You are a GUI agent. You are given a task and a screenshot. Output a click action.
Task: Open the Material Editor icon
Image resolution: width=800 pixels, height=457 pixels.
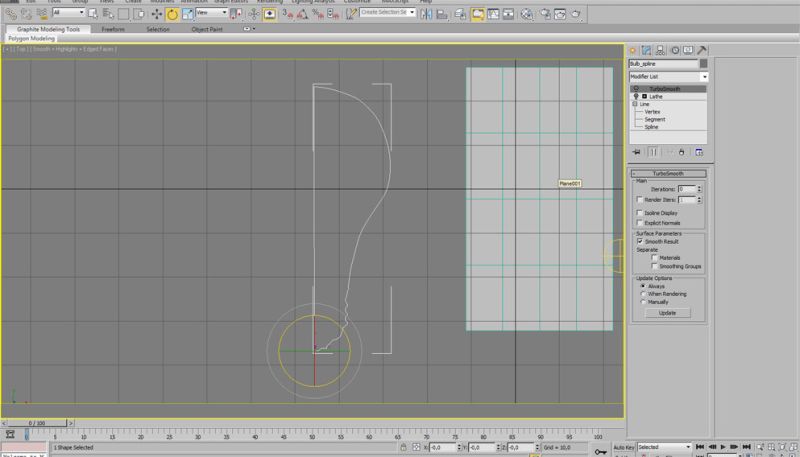[527, 14]
